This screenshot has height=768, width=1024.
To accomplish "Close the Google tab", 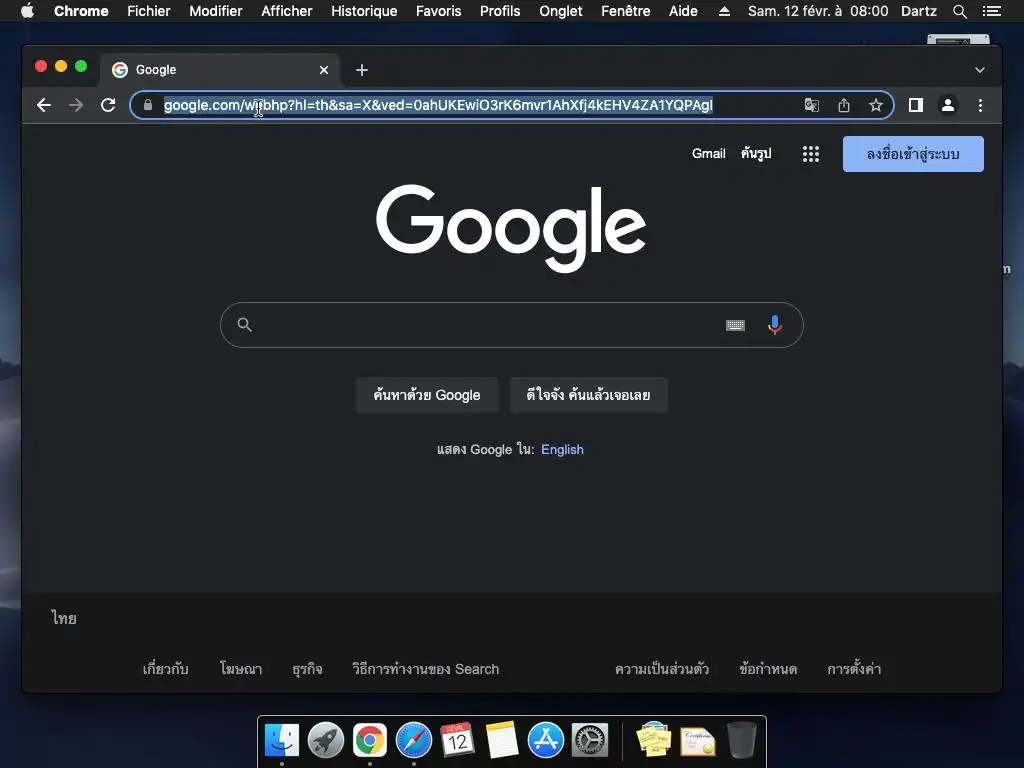I will [324, 70].
